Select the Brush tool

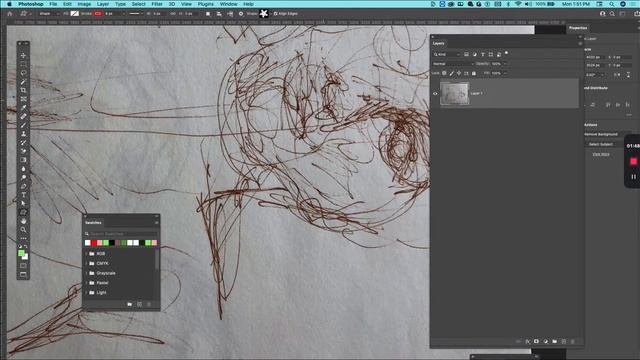pyautogui.click(x=23, y=125)
